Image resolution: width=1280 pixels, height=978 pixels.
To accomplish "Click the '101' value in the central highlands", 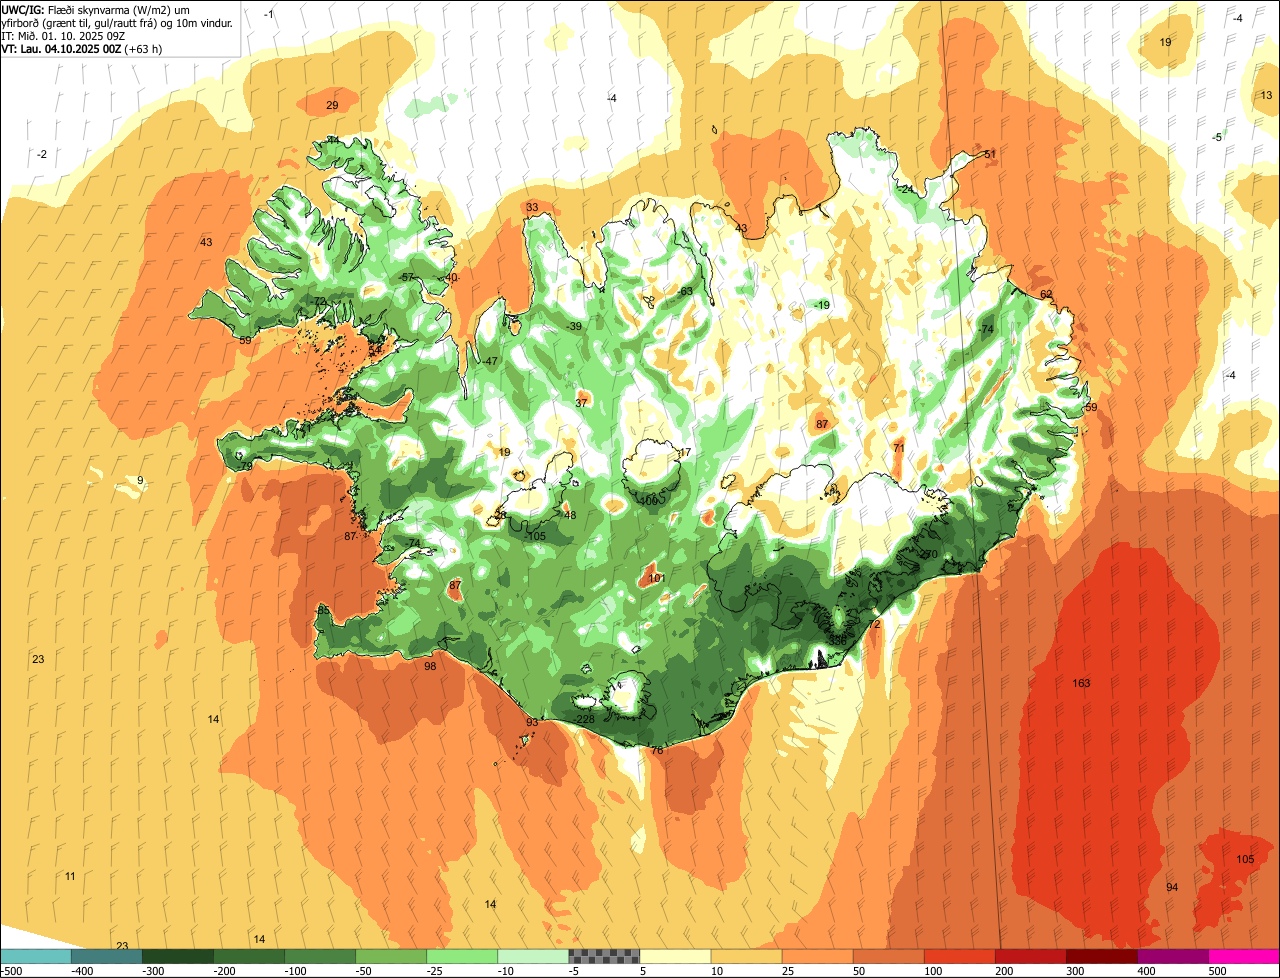I will (656, 578).
